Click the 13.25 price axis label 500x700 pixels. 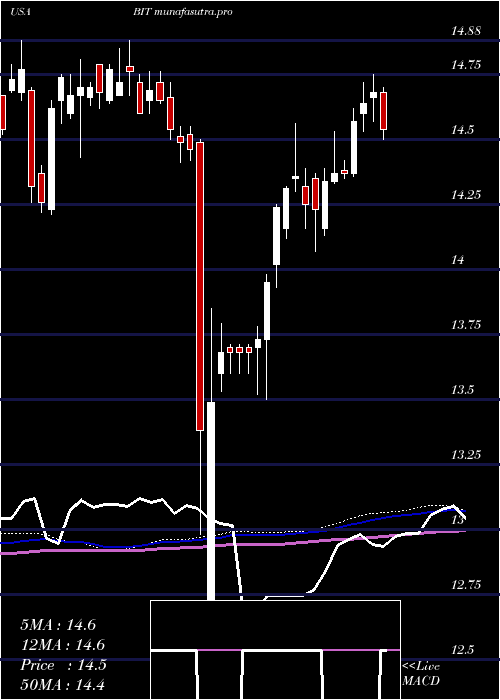tap(466, 454)
